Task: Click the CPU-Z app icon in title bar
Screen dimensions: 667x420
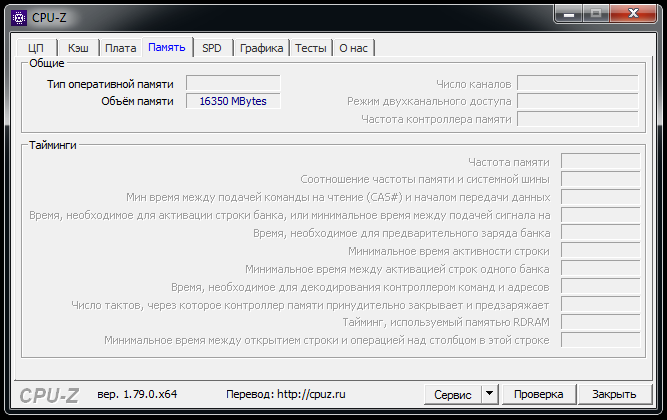Action: point(19,18)
